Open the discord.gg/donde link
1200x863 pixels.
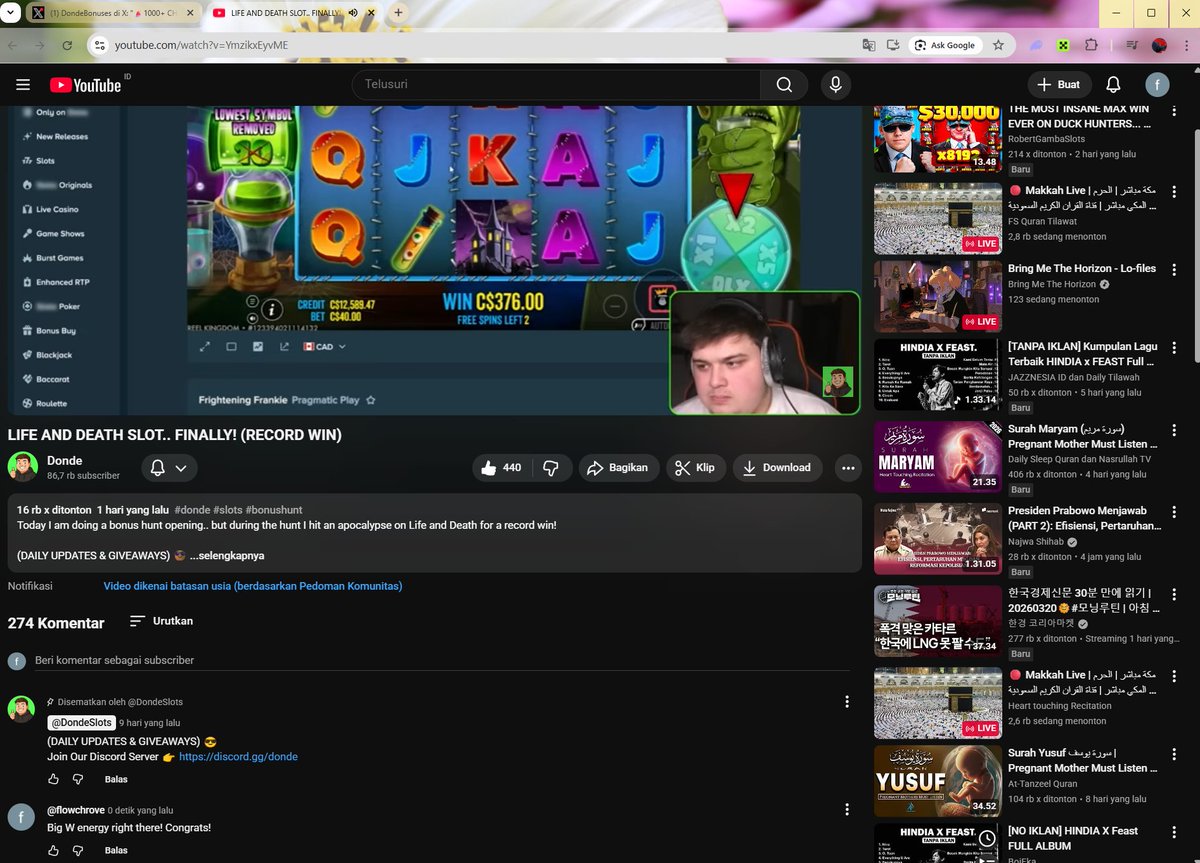click(x=238, y=757)
